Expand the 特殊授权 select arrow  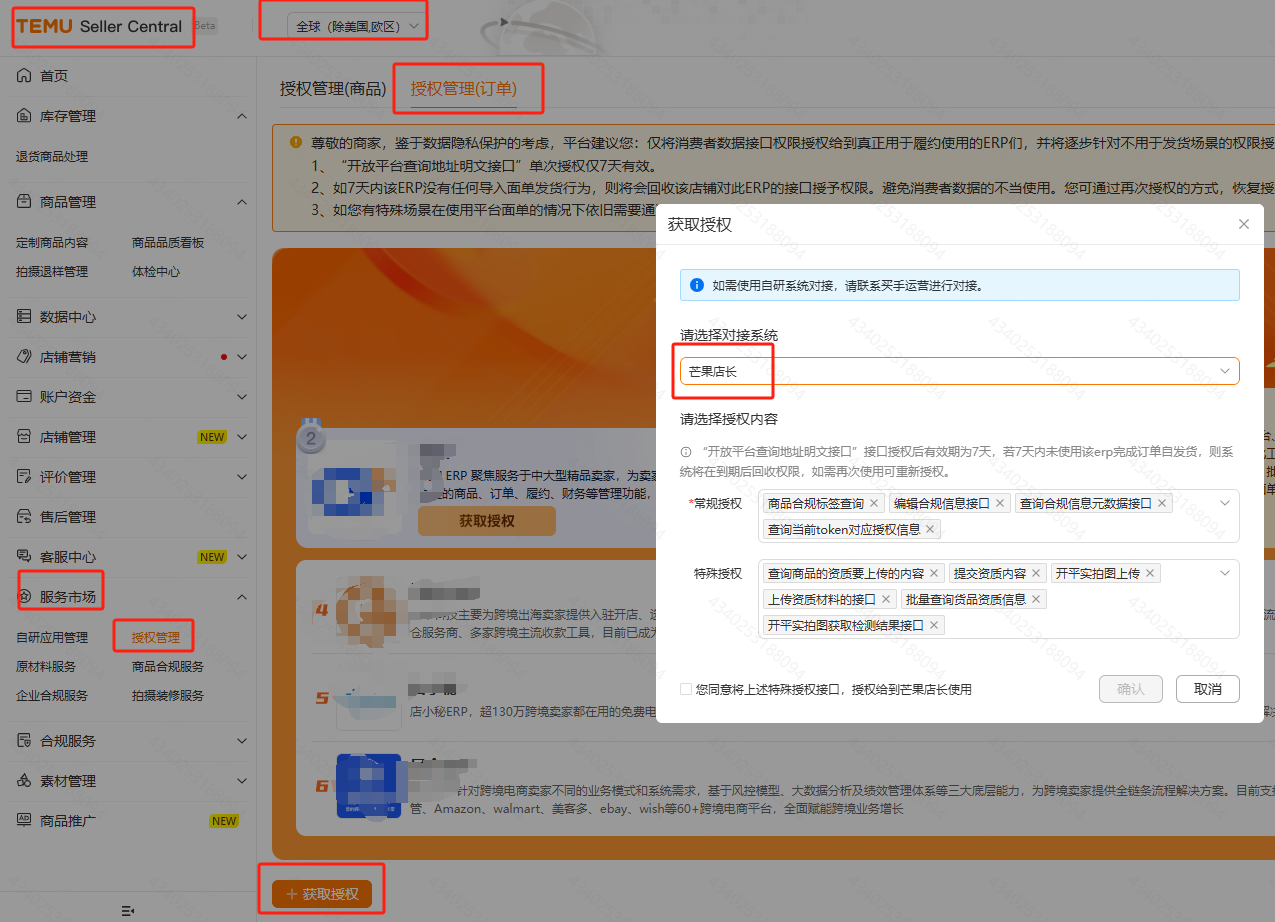click(x=1225, y=573)
